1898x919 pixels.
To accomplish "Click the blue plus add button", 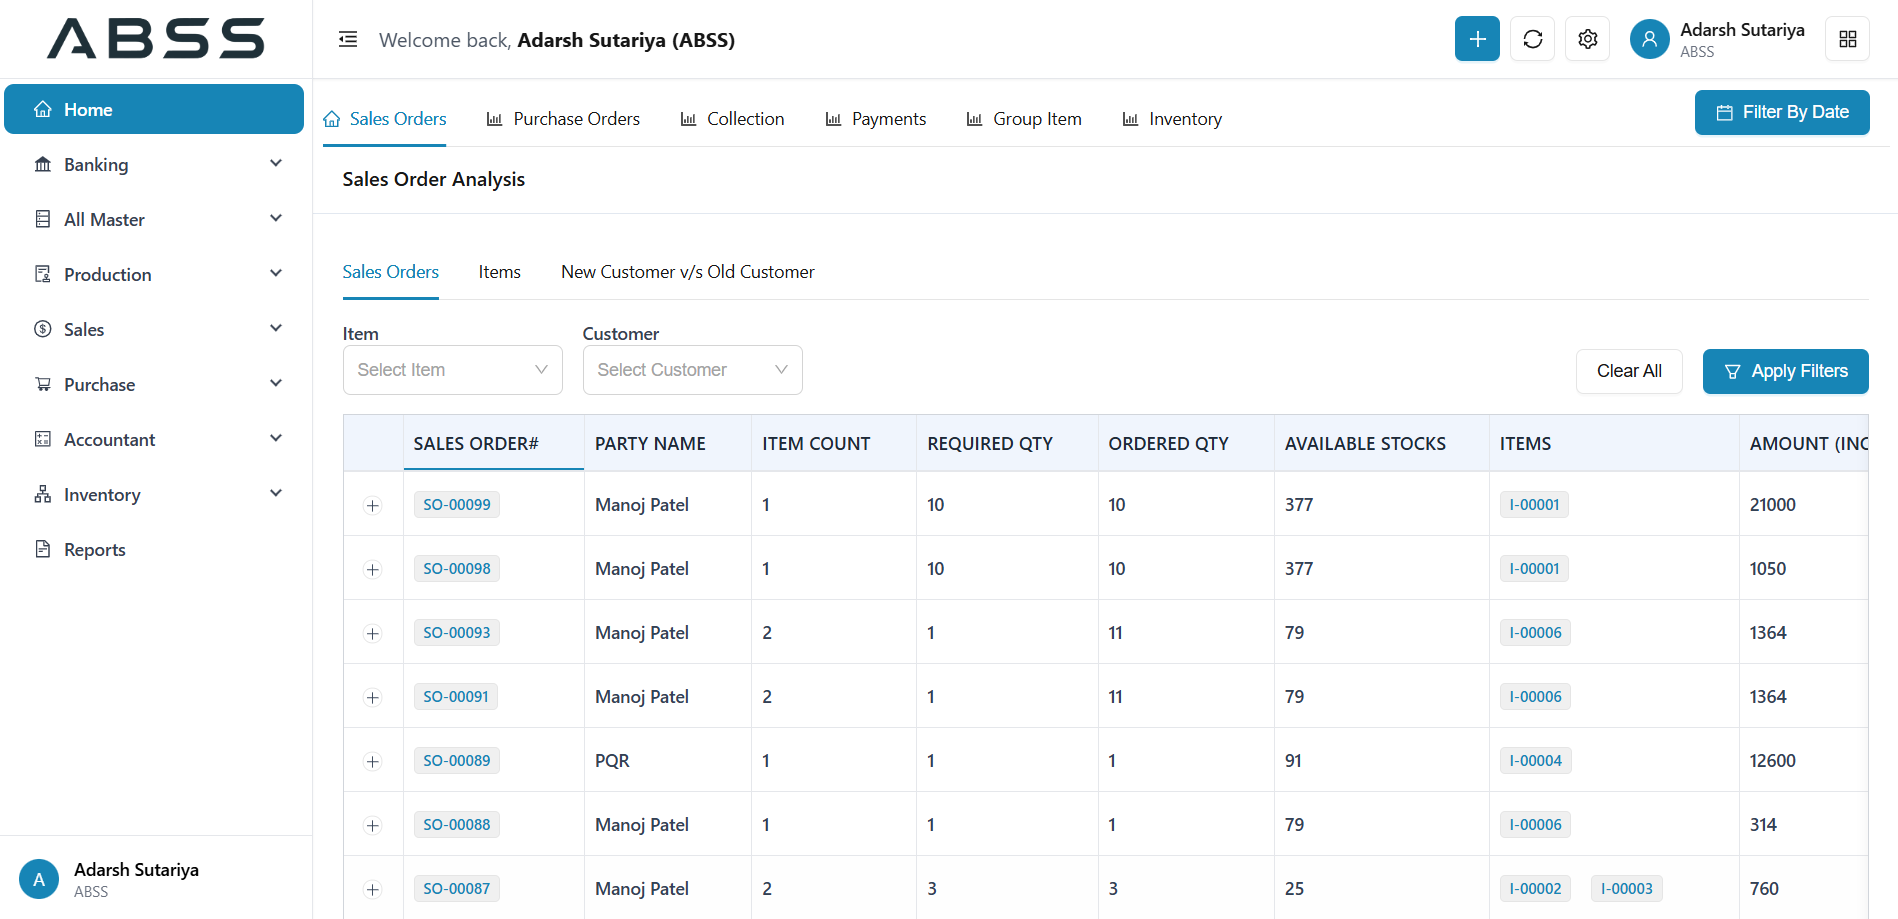I will (x=1476, y=39).
